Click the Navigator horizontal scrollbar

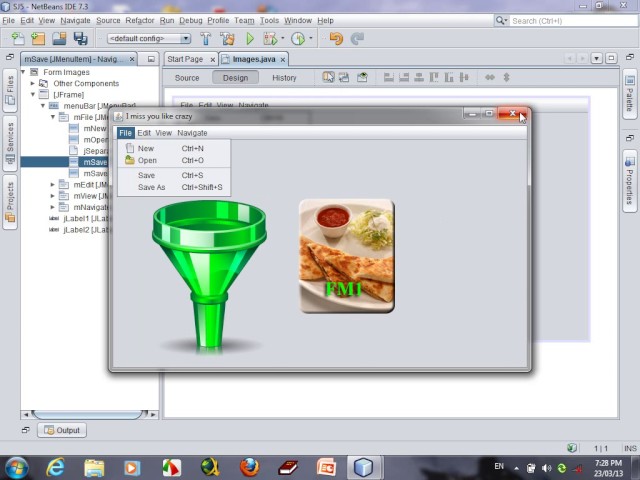[89, 414]
